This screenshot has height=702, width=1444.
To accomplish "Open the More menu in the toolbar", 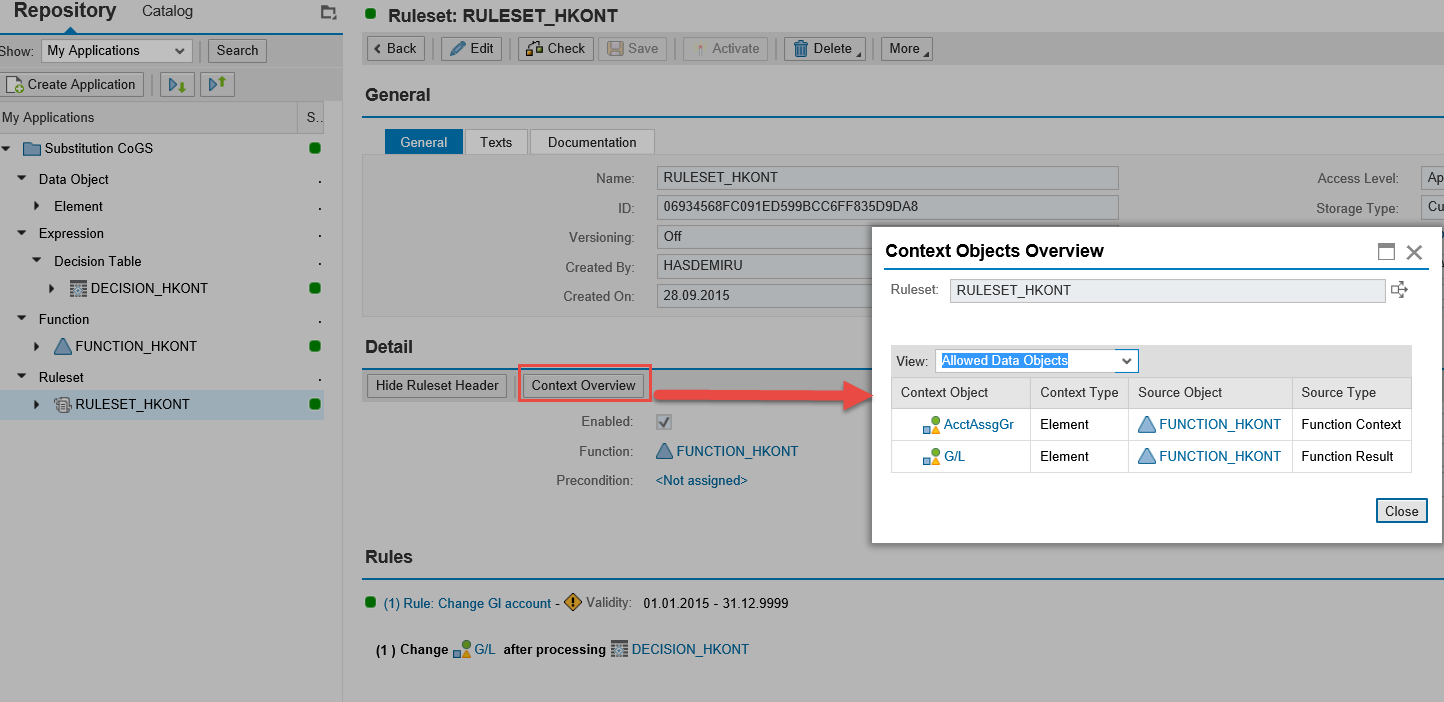I will [906, 49].
